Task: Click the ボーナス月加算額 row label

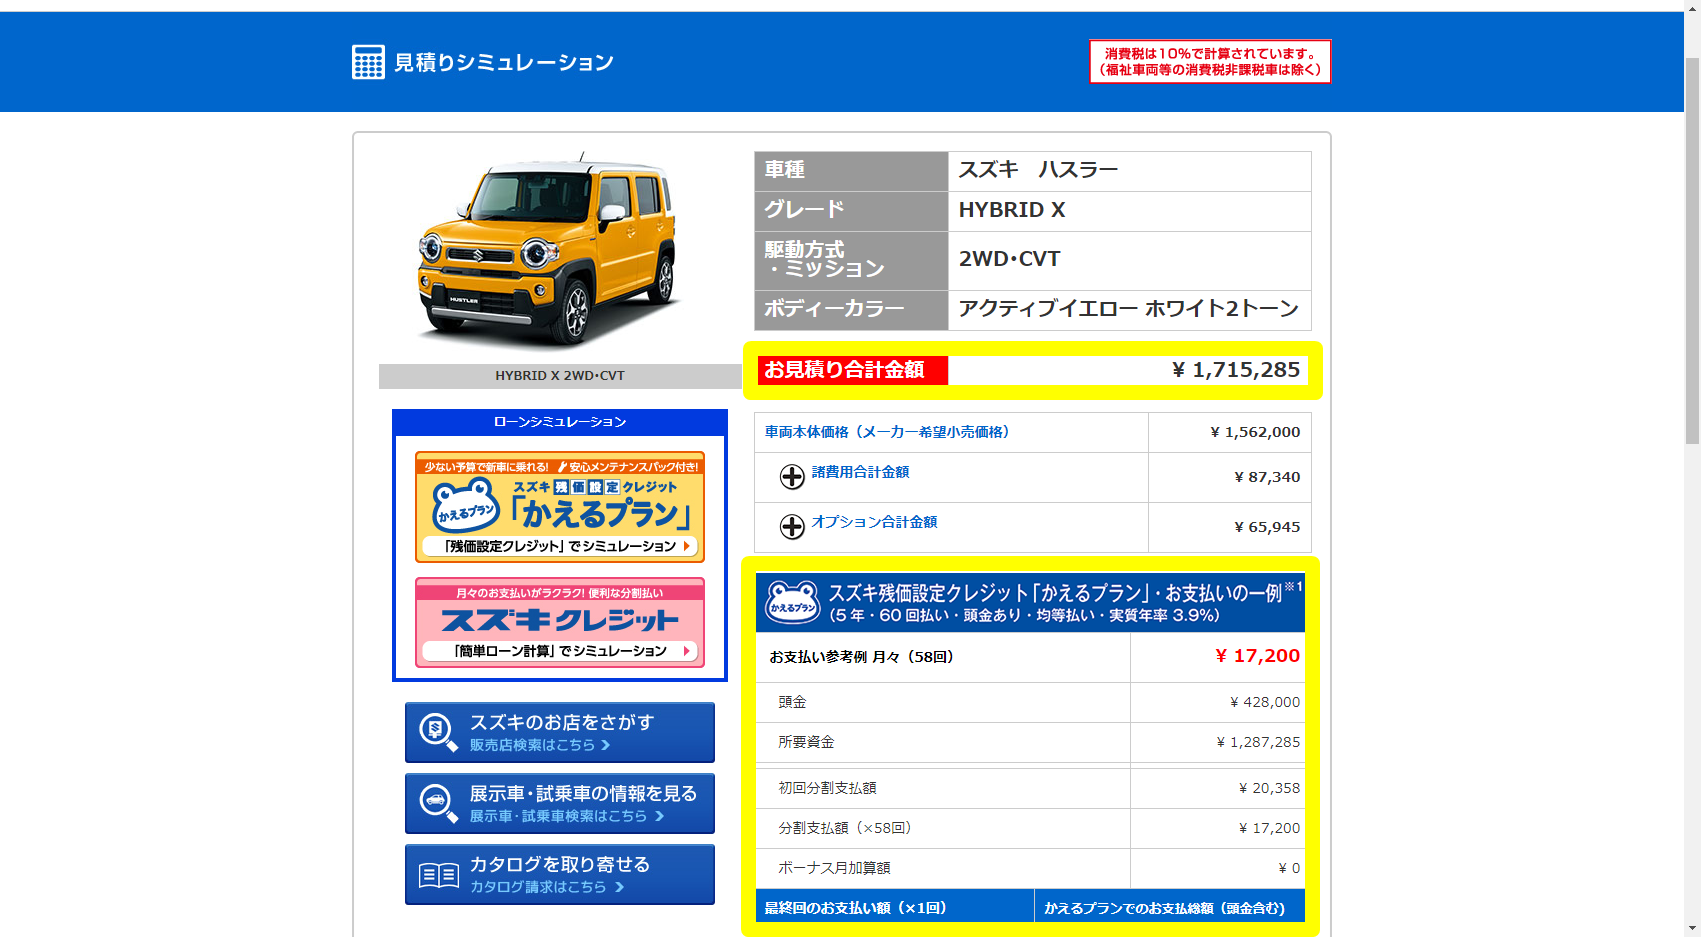Action: [x=834, y=868]
